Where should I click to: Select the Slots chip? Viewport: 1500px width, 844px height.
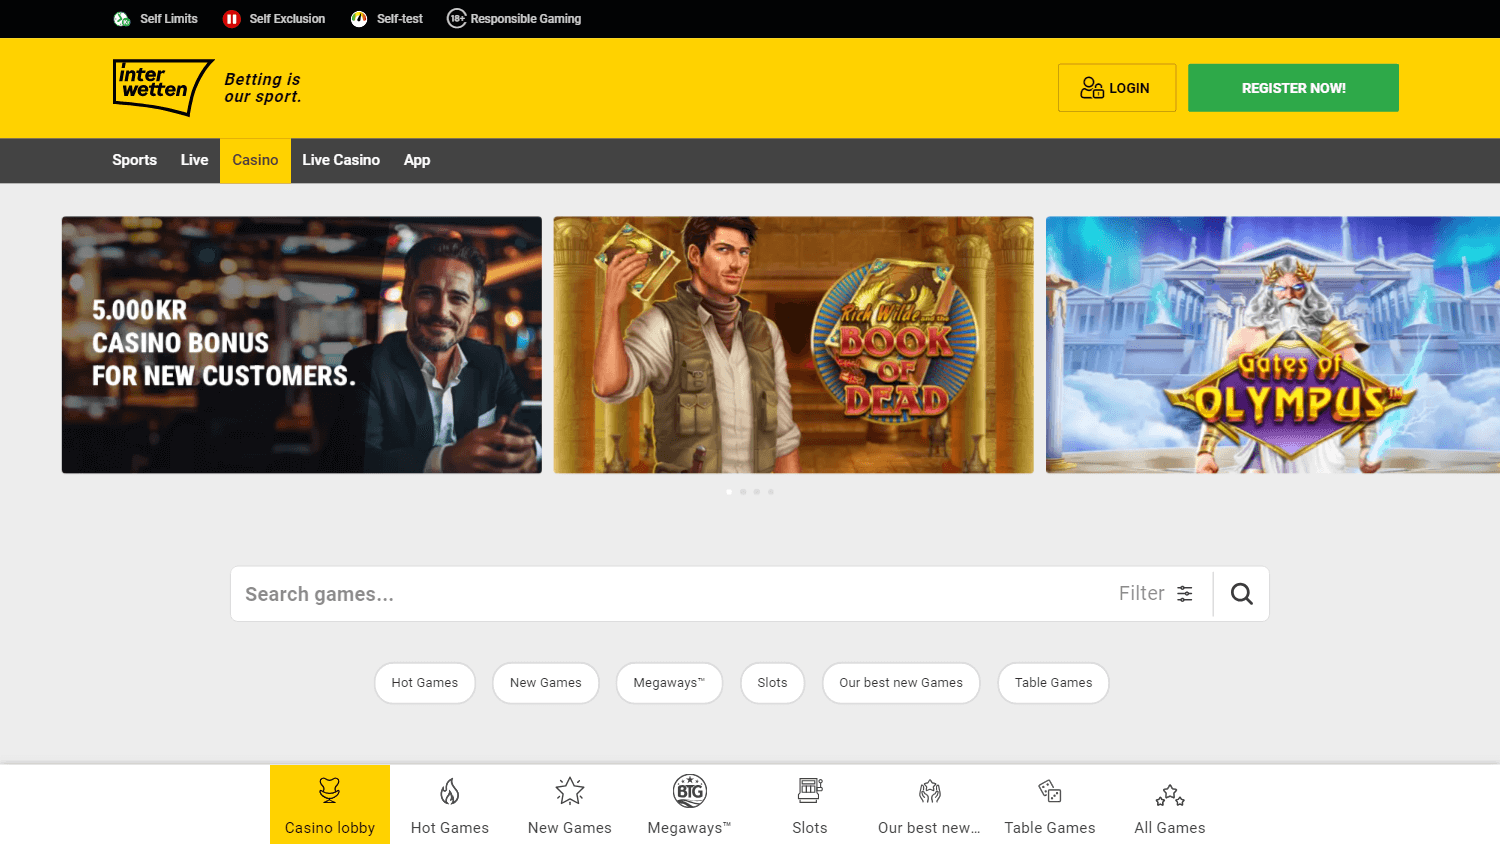pyautogui.click(x=772, y=683)
